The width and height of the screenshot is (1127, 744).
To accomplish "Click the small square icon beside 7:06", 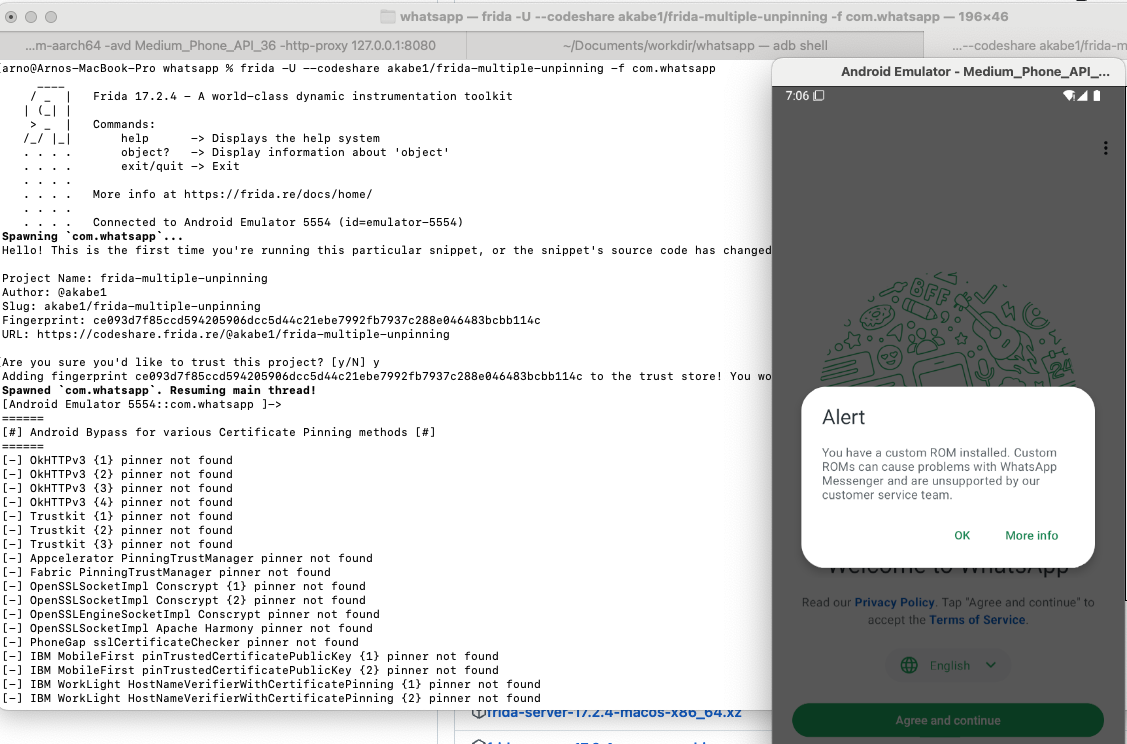I will (819, 96).
